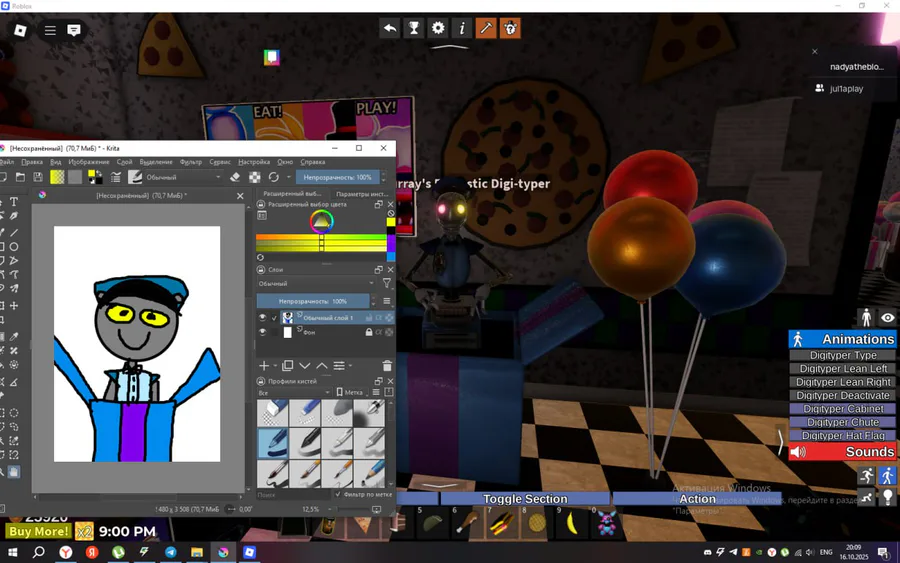Toggle the lightbulb button in Roblox
Screen dimensions: 900x563
[887, 498]
